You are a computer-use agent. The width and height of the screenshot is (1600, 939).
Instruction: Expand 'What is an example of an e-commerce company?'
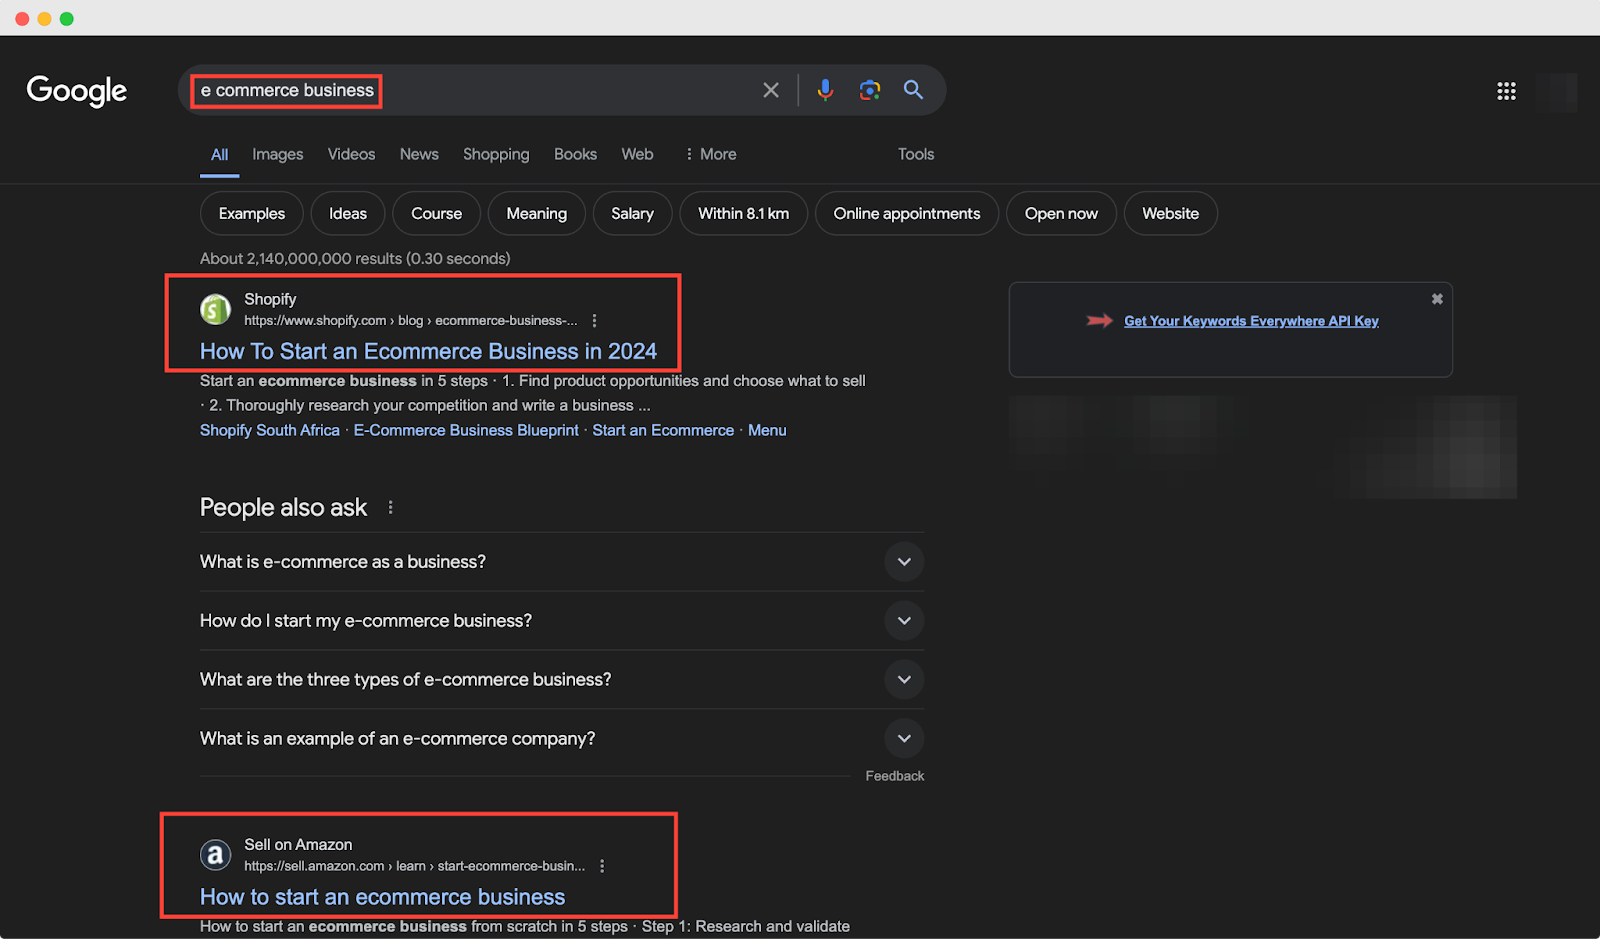coord(562,739)
